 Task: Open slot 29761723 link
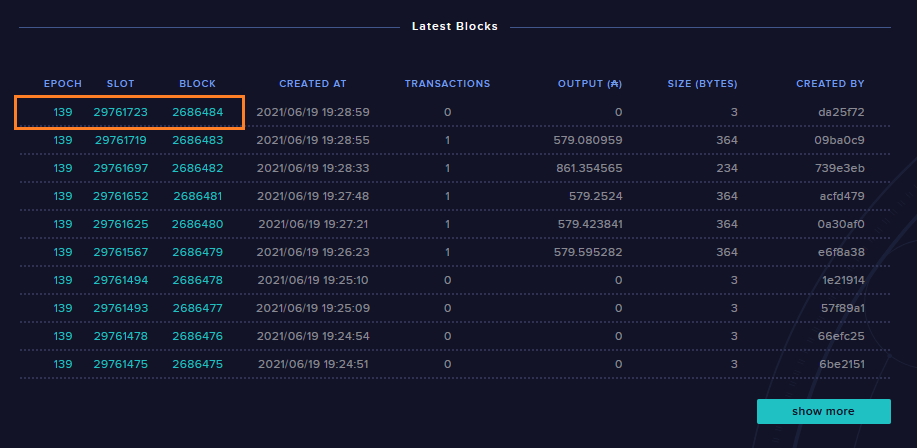121,112
